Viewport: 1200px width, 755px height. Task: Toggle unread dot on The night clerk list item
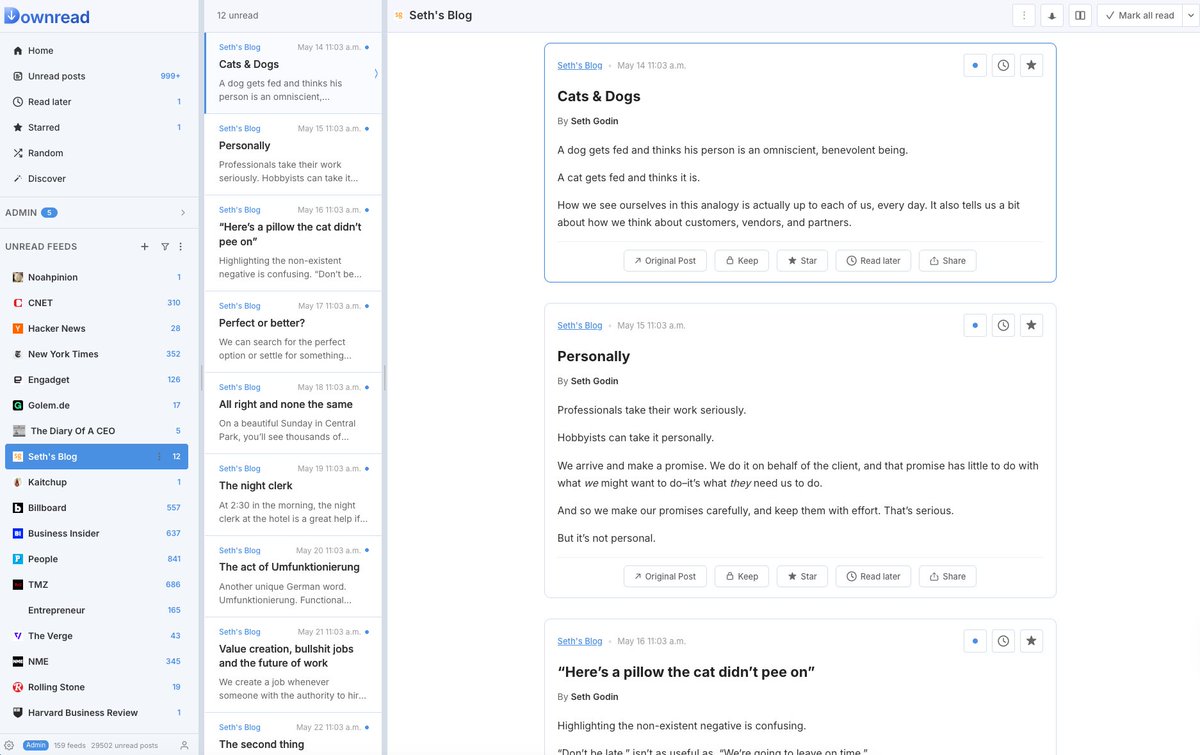pyautogui.click(x=367, y=468)
